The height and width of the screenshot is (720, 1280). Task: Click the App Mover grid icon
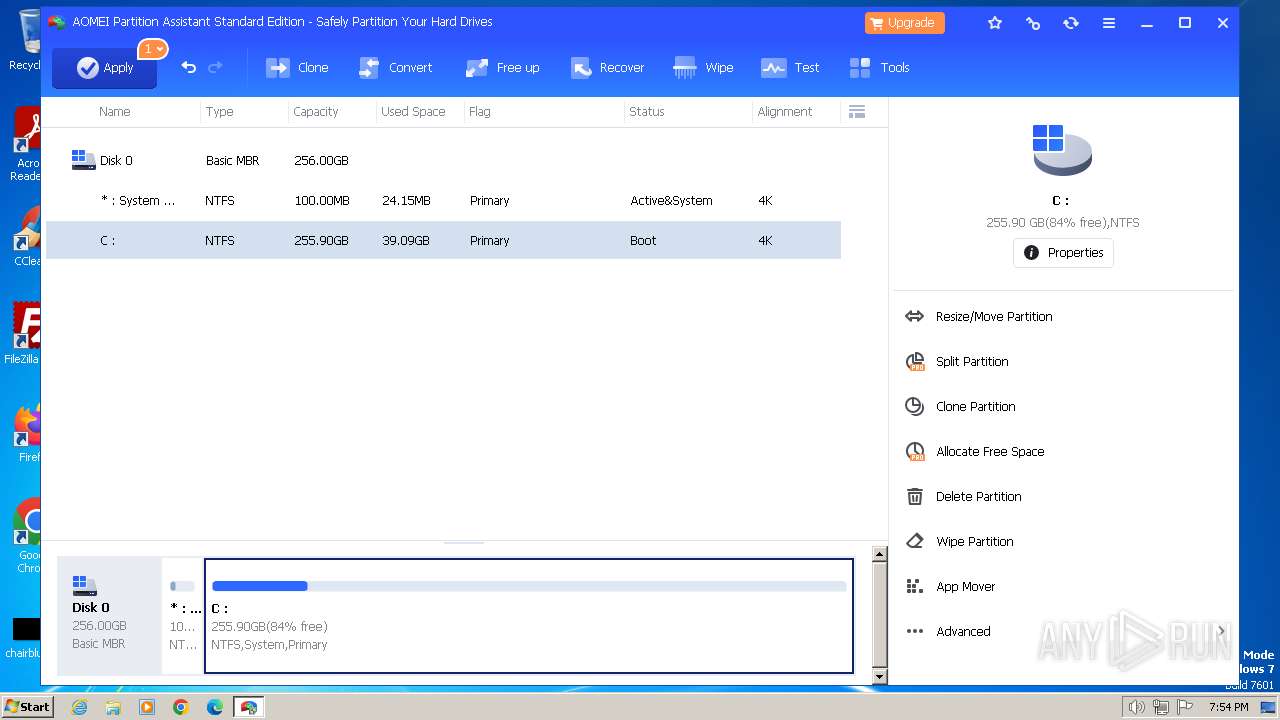tap(914, 586)
